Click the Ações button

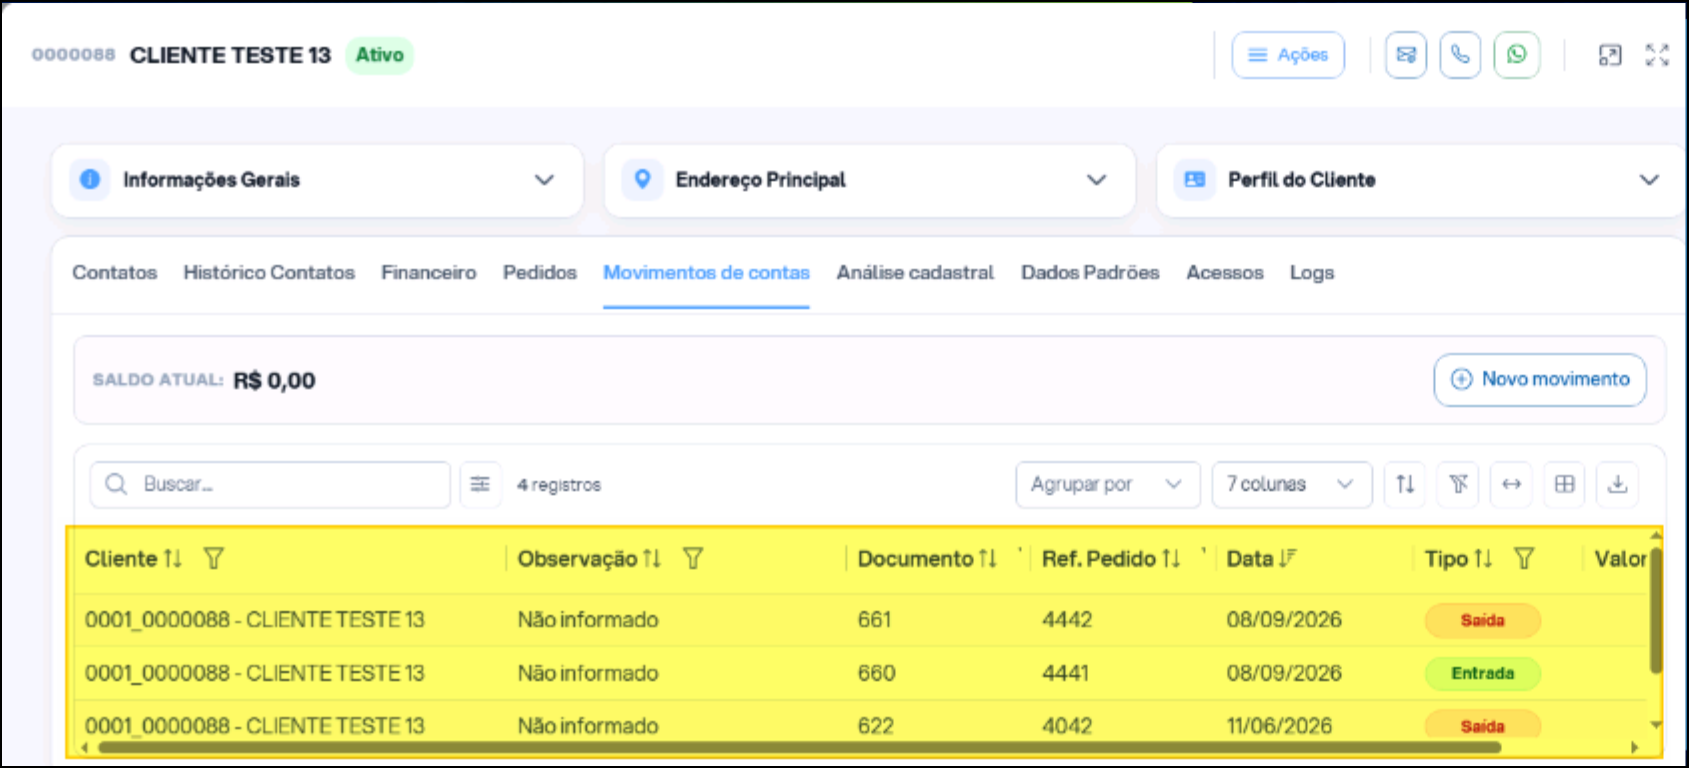tap(1288, 55)
